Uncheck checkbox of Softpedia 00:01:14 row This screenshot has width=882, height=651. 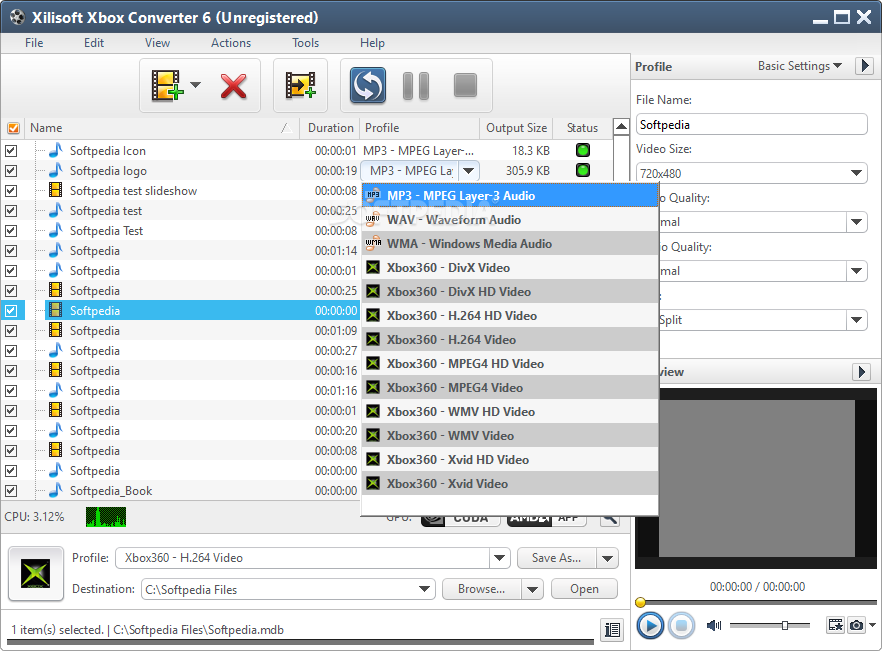(11, 250)
